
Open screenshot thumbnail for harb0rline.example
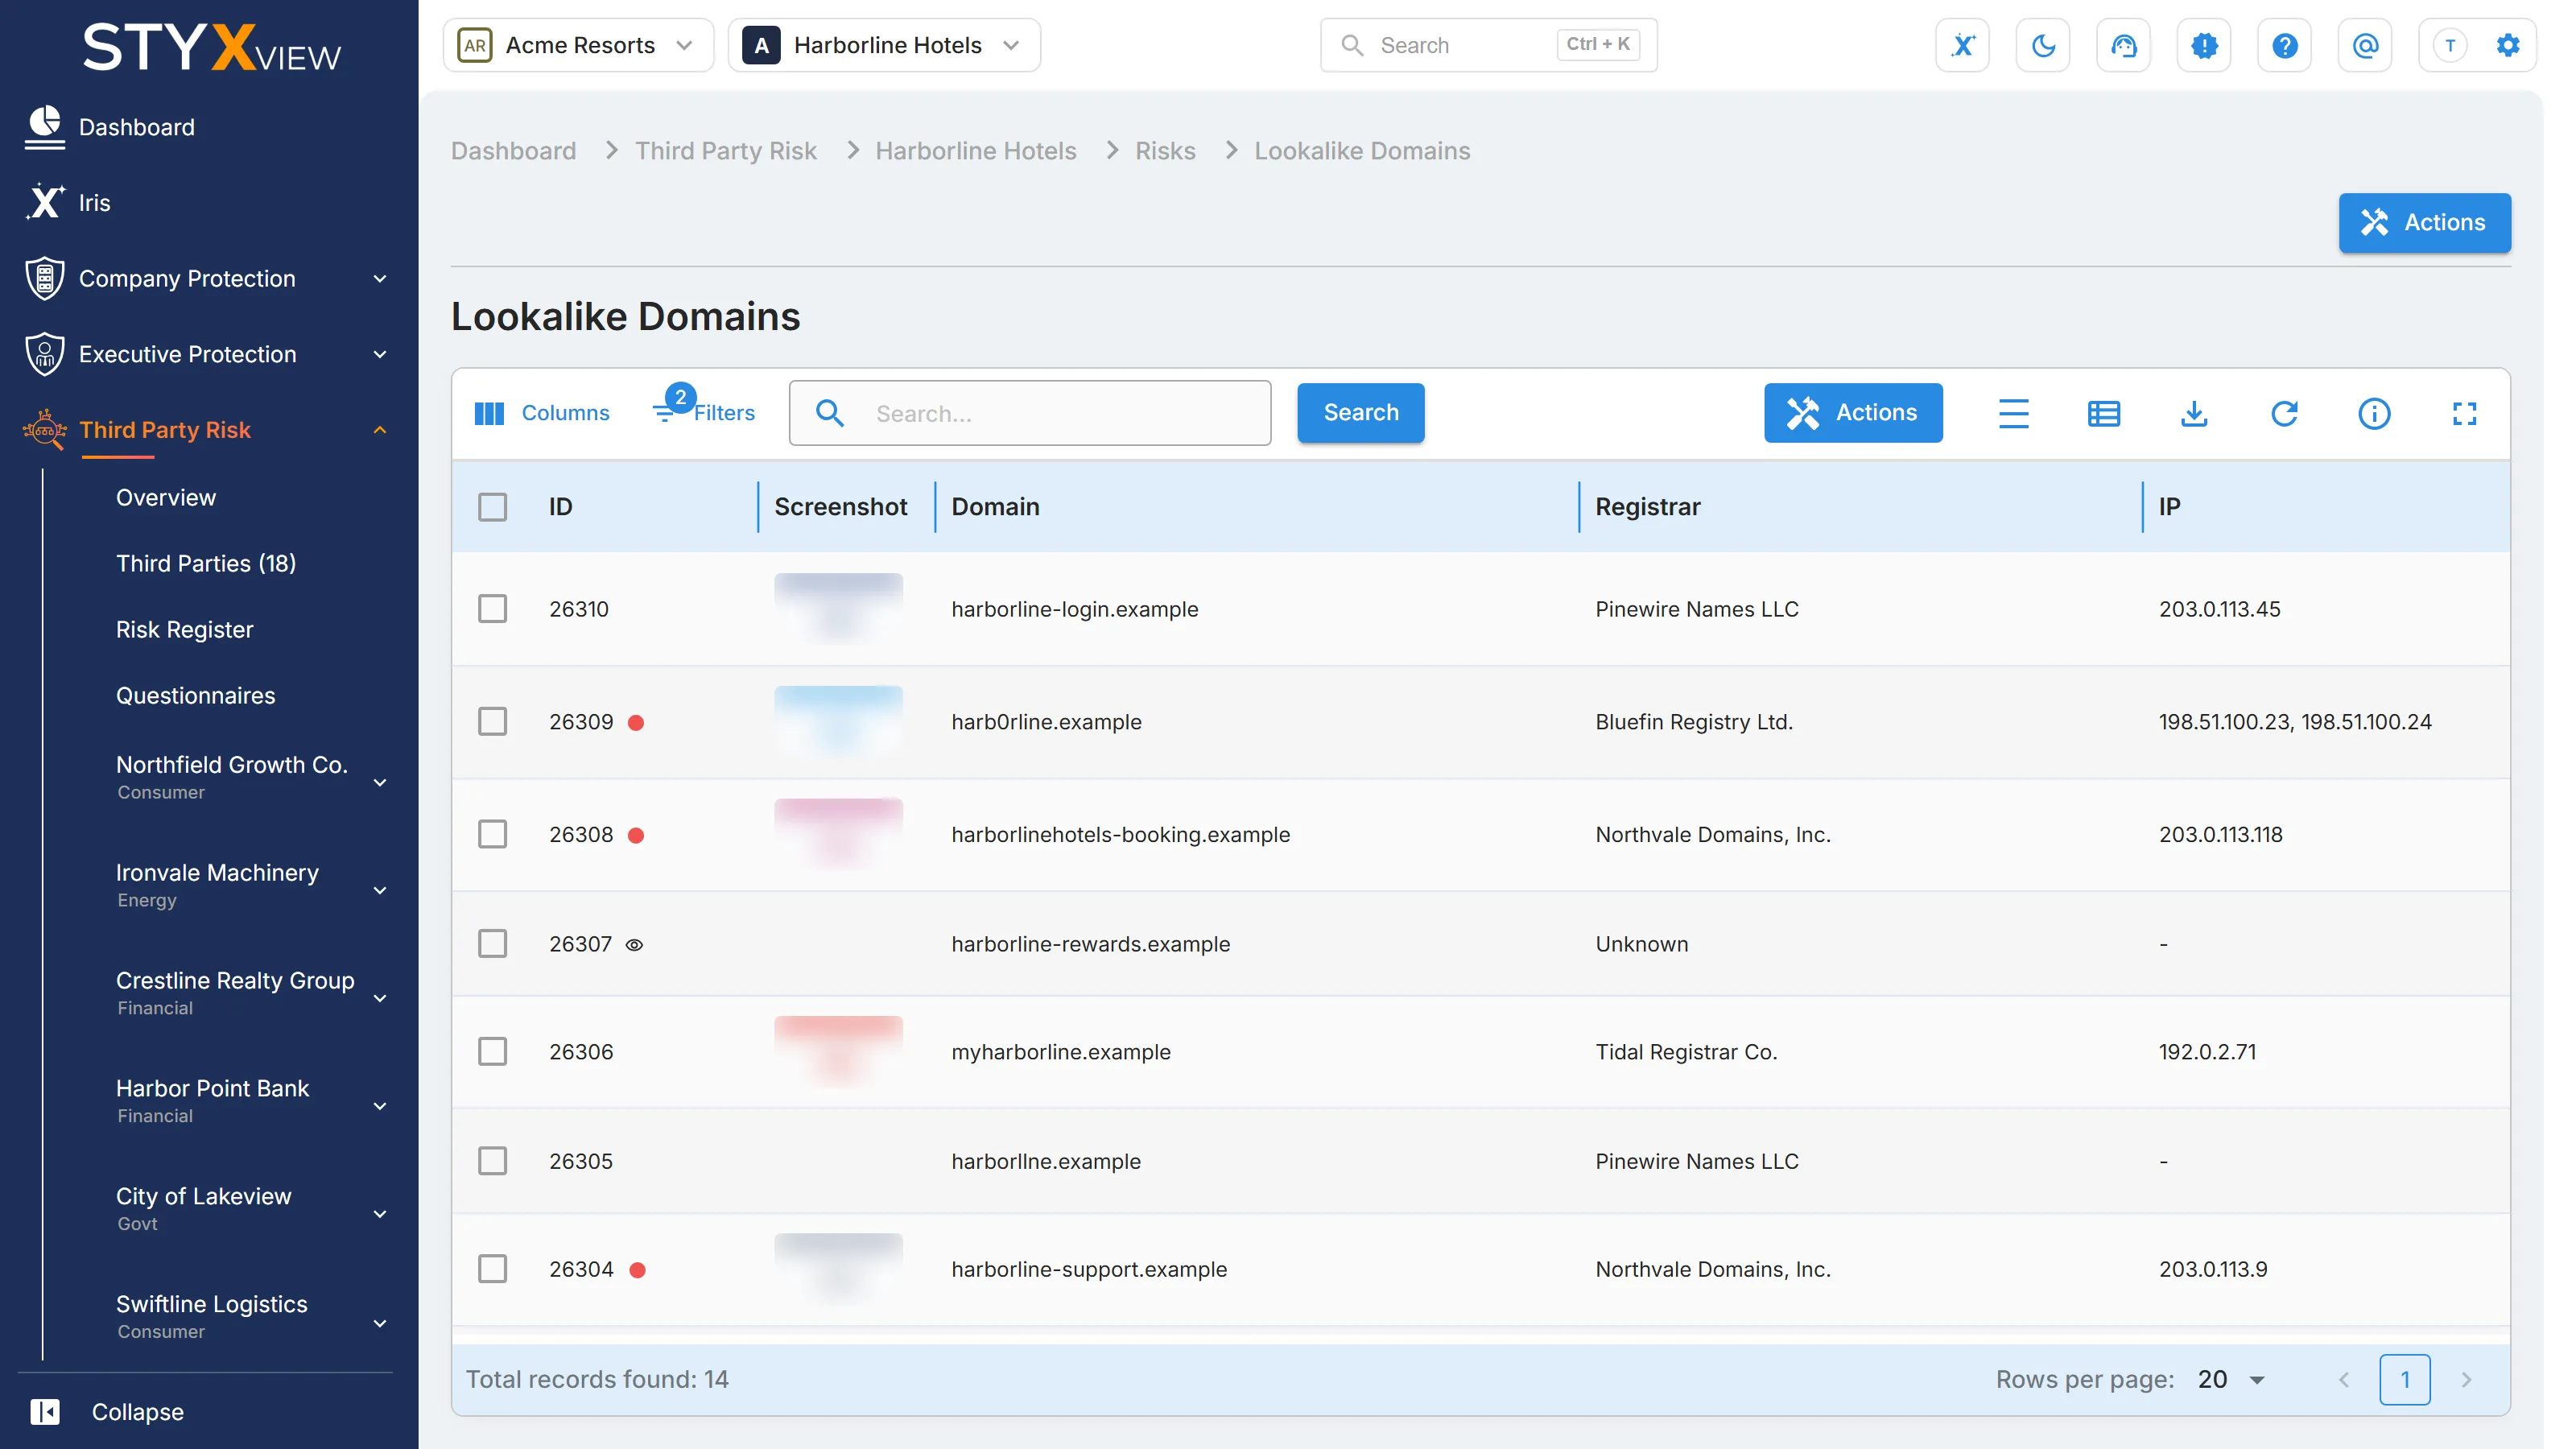[838, 722]
